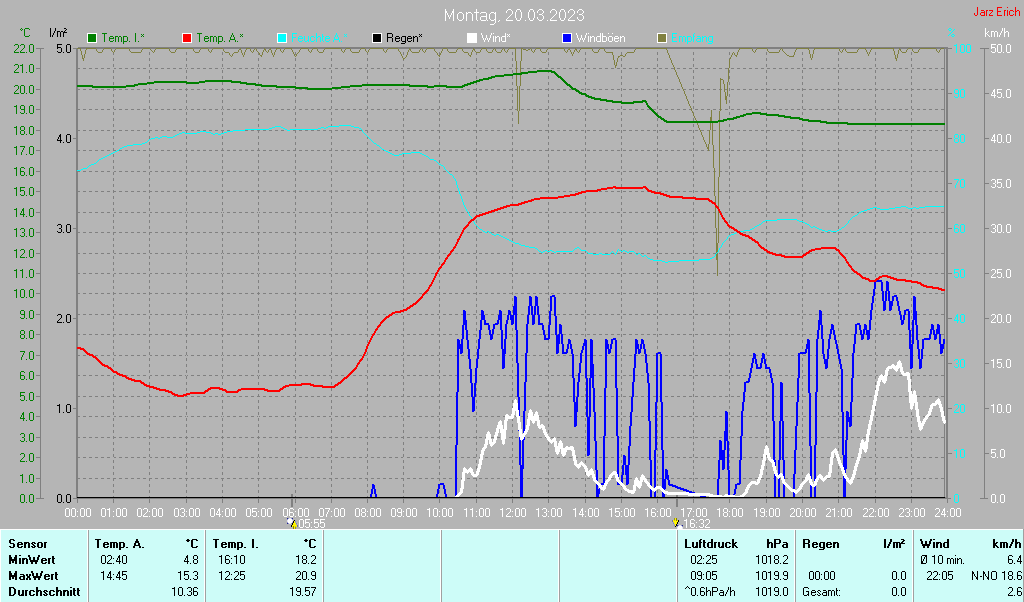Click the 'N-NO 18.6' wind gust value
This screenshot has height=602, width=1024.
[x=996, y=577]
